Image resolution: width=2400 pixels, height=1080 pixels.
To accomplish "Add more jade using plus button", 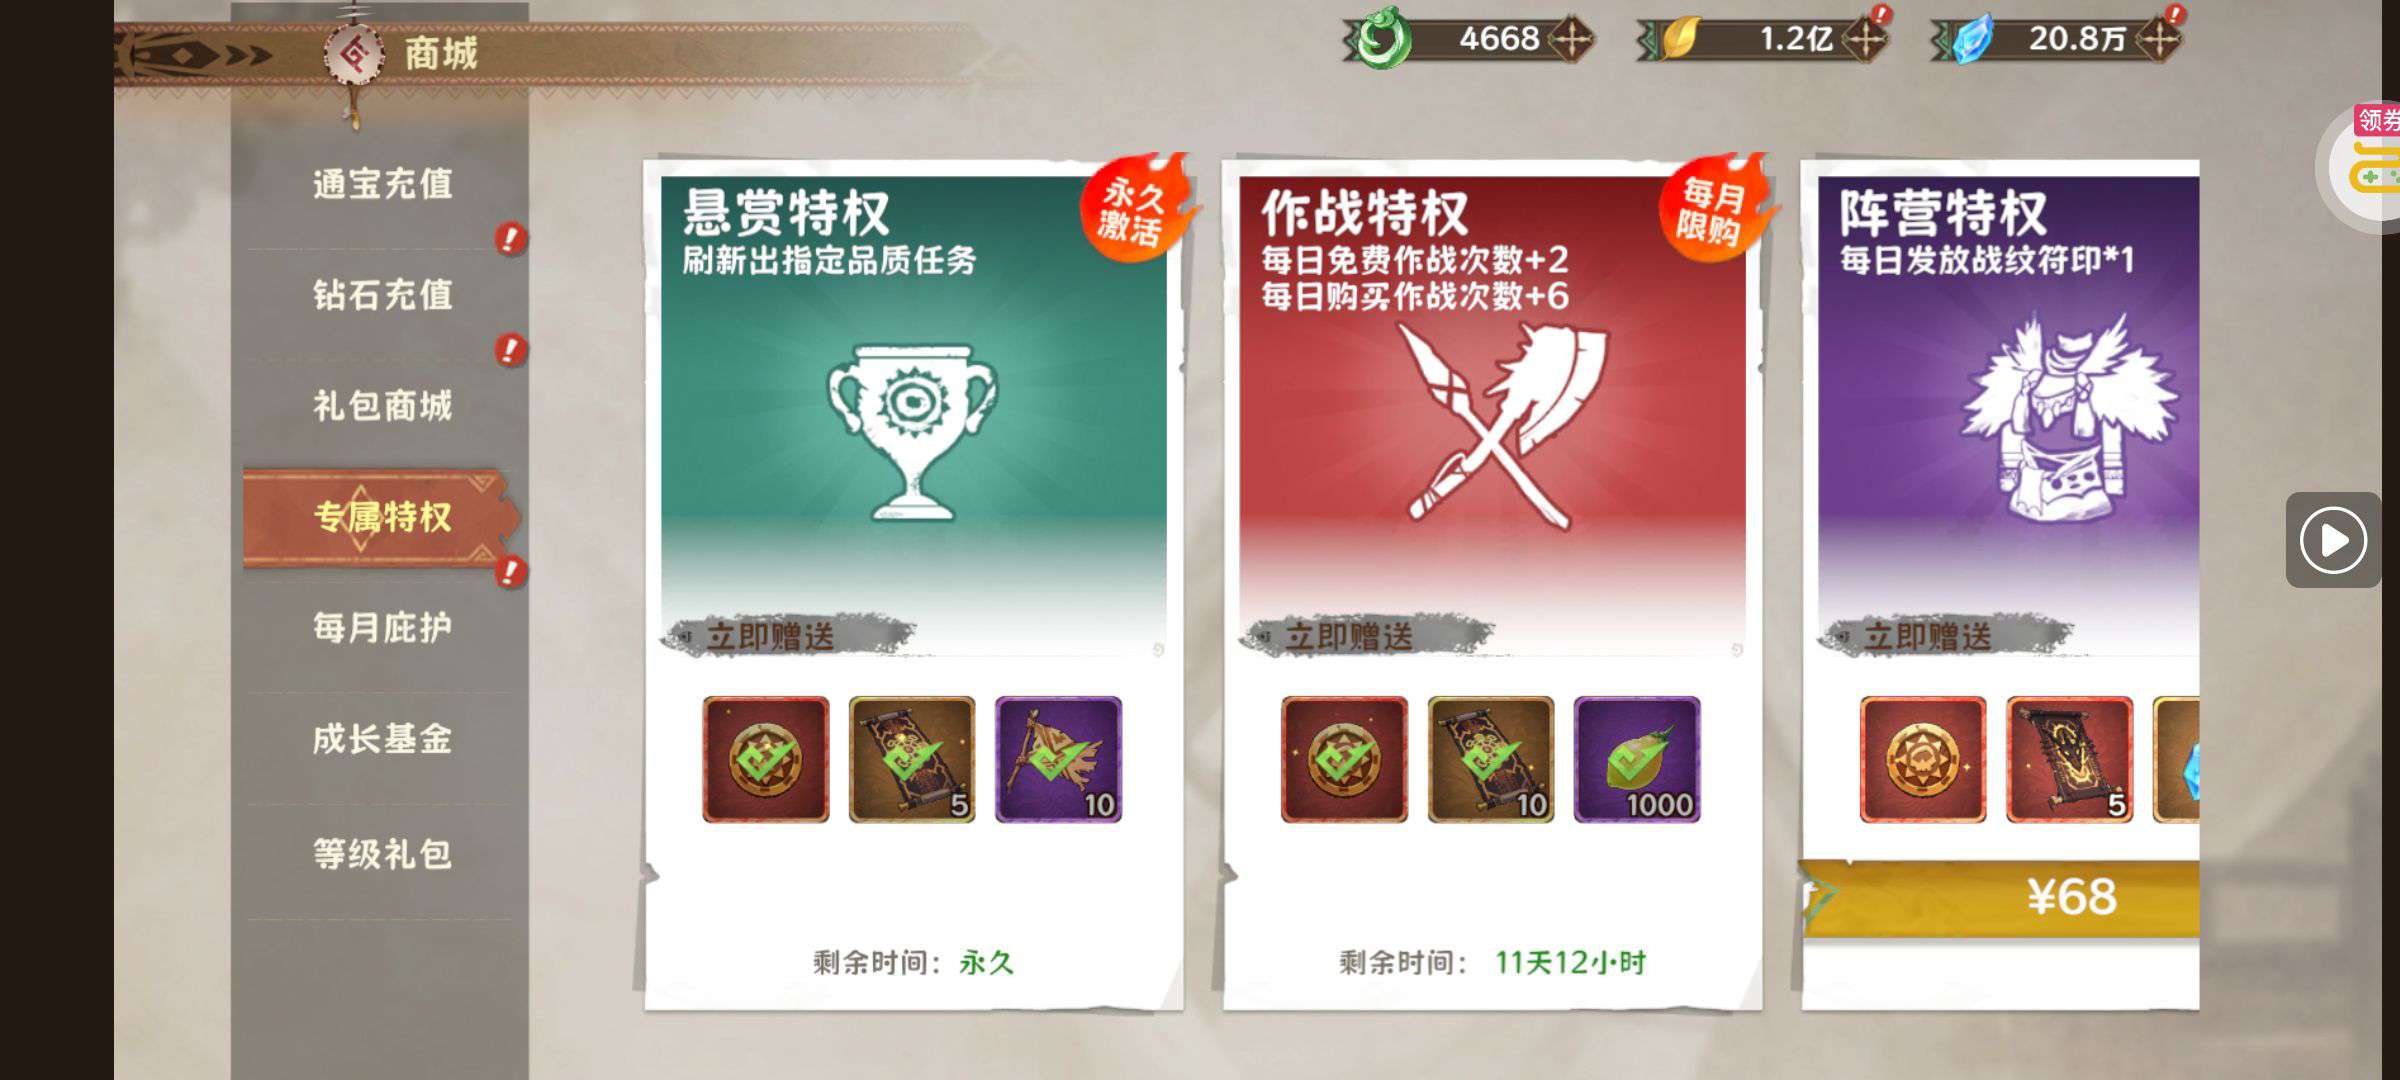I will pyautogui.click(x=1570, y=39).
